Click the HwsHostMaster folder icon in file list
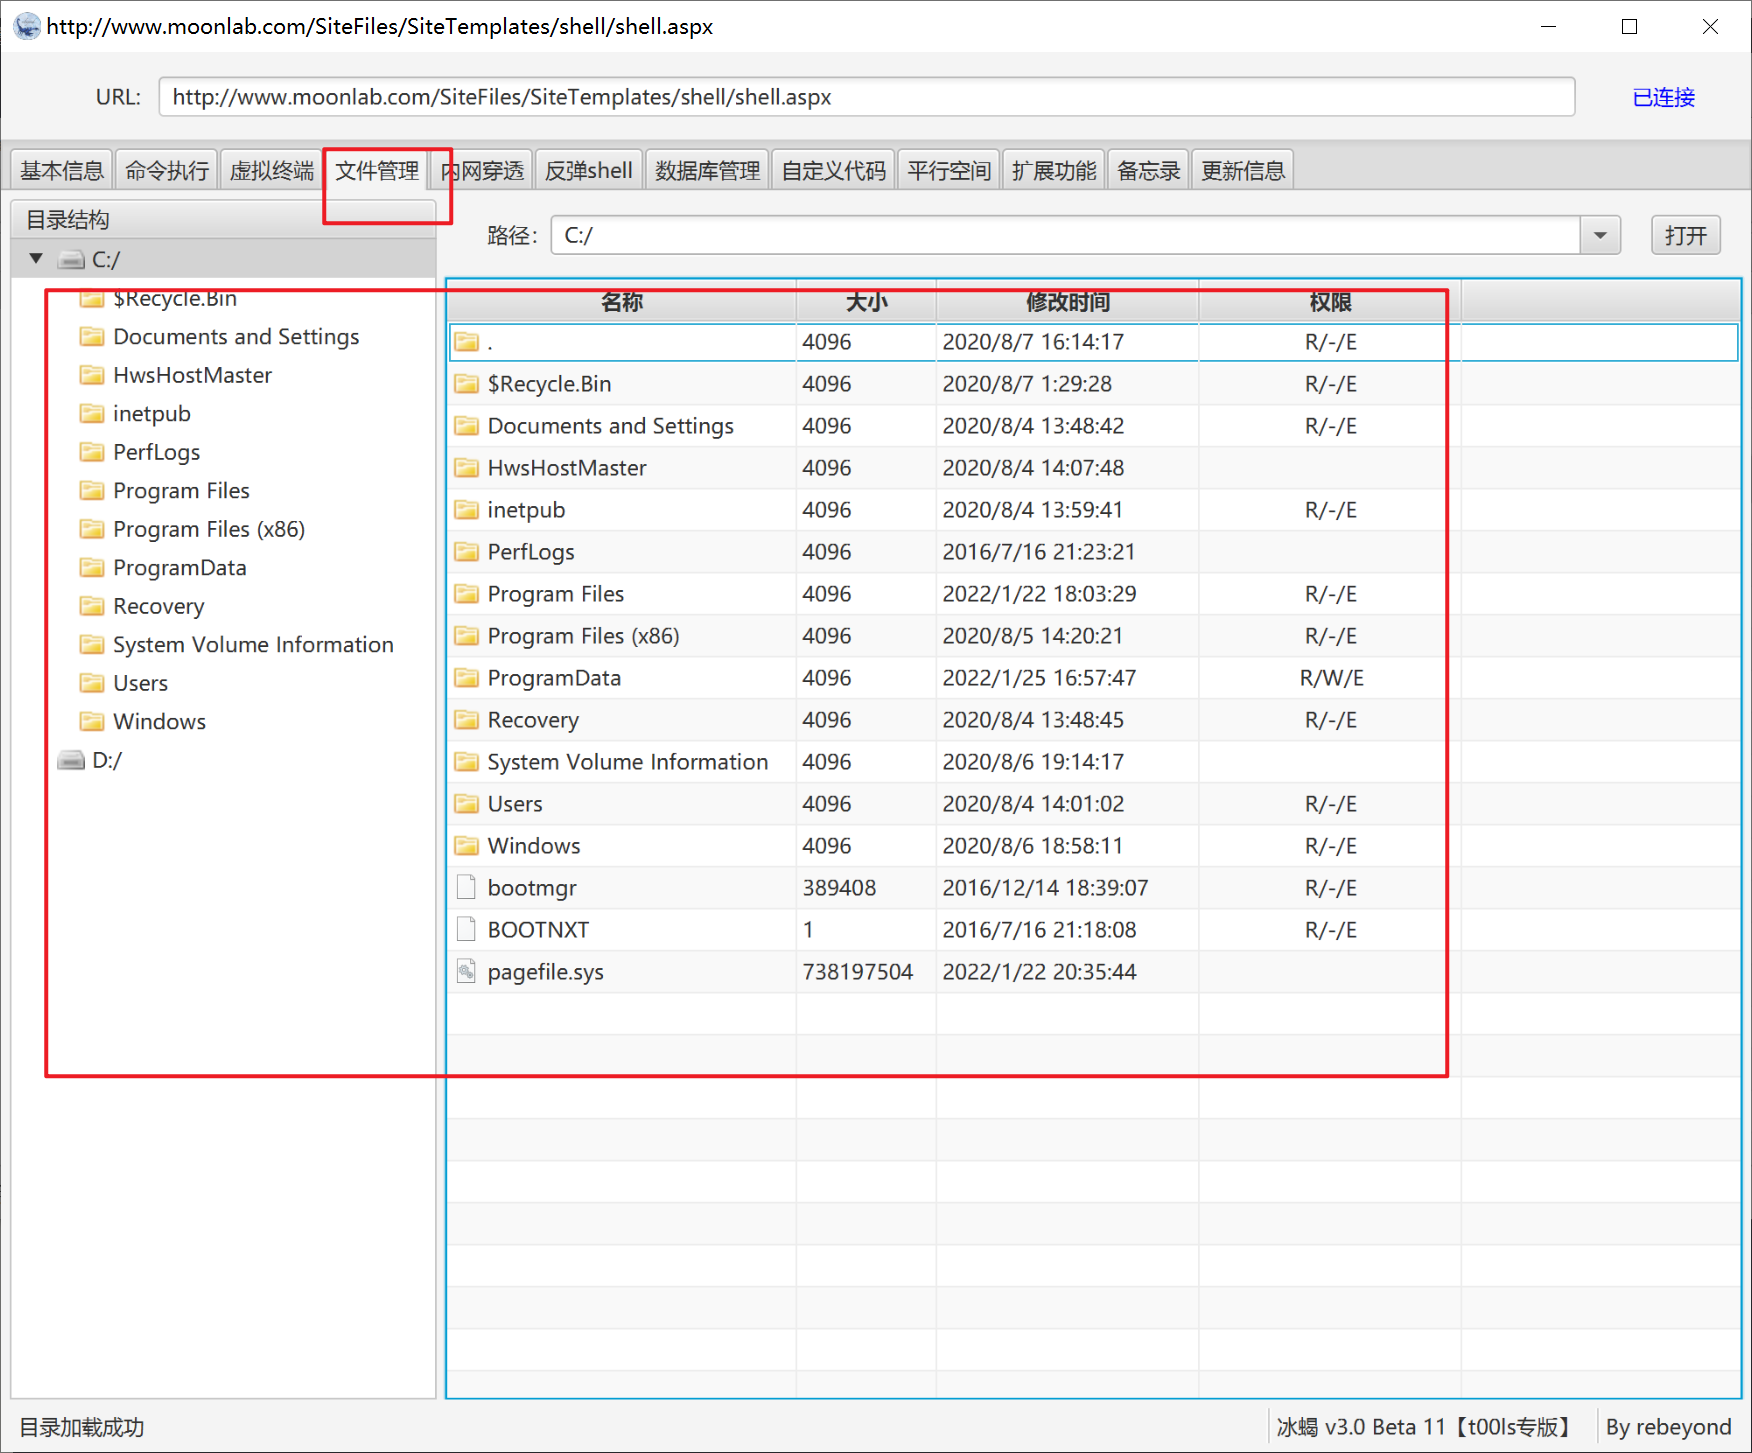This screenshot has height=1453, width=1752. click(x=466, y=467)
